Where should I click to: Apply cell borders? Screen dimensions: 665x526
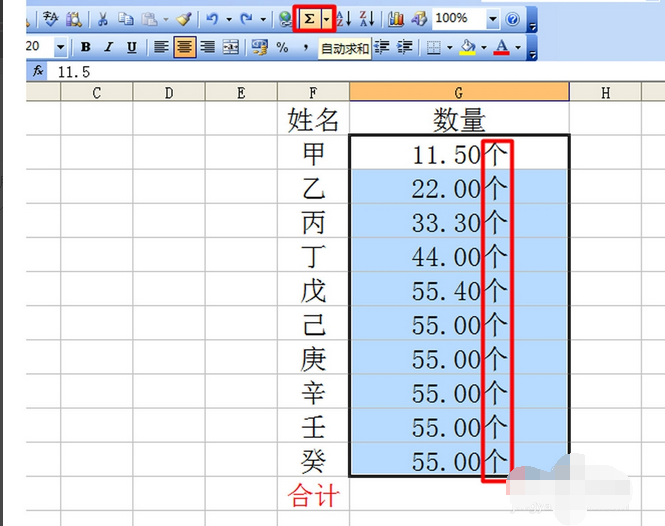click(433, 47)
